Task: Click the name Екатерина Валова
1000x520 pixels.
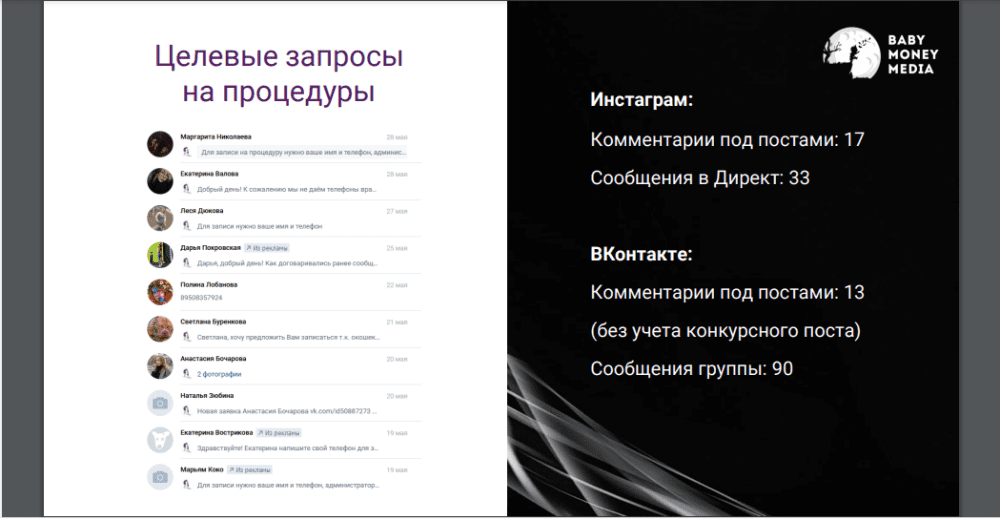Action: pos(209,174)
